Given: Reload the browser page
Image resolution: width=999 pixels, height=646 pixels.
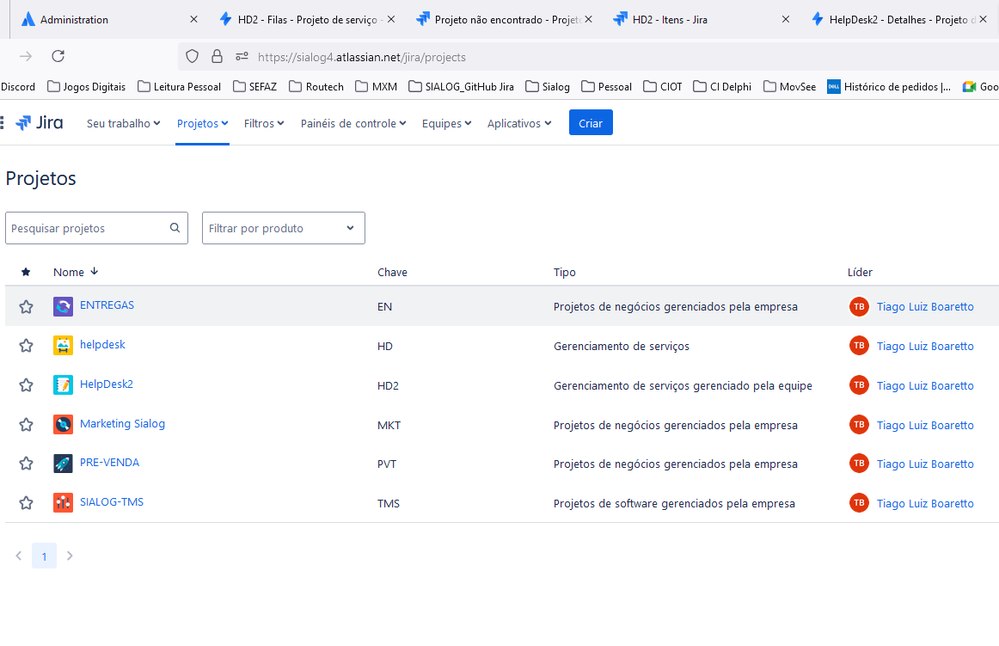Looking at the screenshot, I should click(58, 56).
